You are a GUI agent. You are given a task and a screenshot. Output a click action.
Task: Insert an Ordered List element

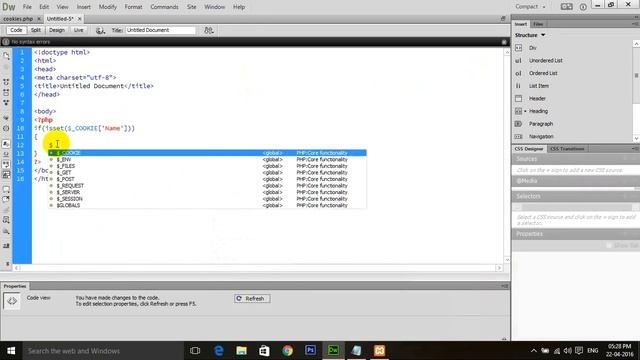click(x=543, y=73)
